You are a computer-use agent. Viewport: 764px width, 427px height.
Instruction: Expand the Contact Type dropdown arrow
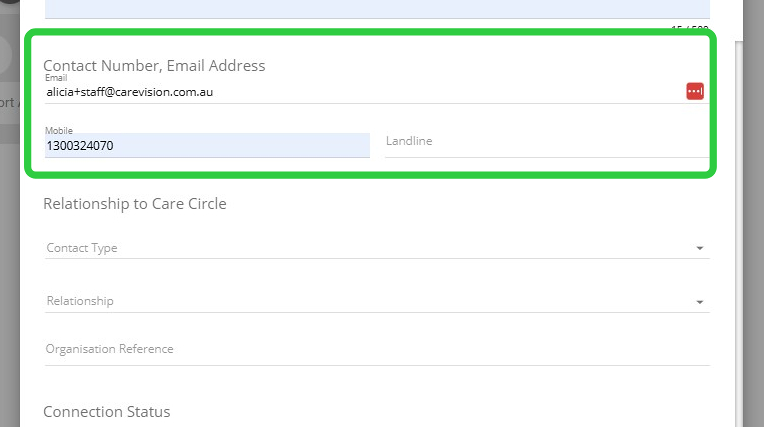[699, 248]
